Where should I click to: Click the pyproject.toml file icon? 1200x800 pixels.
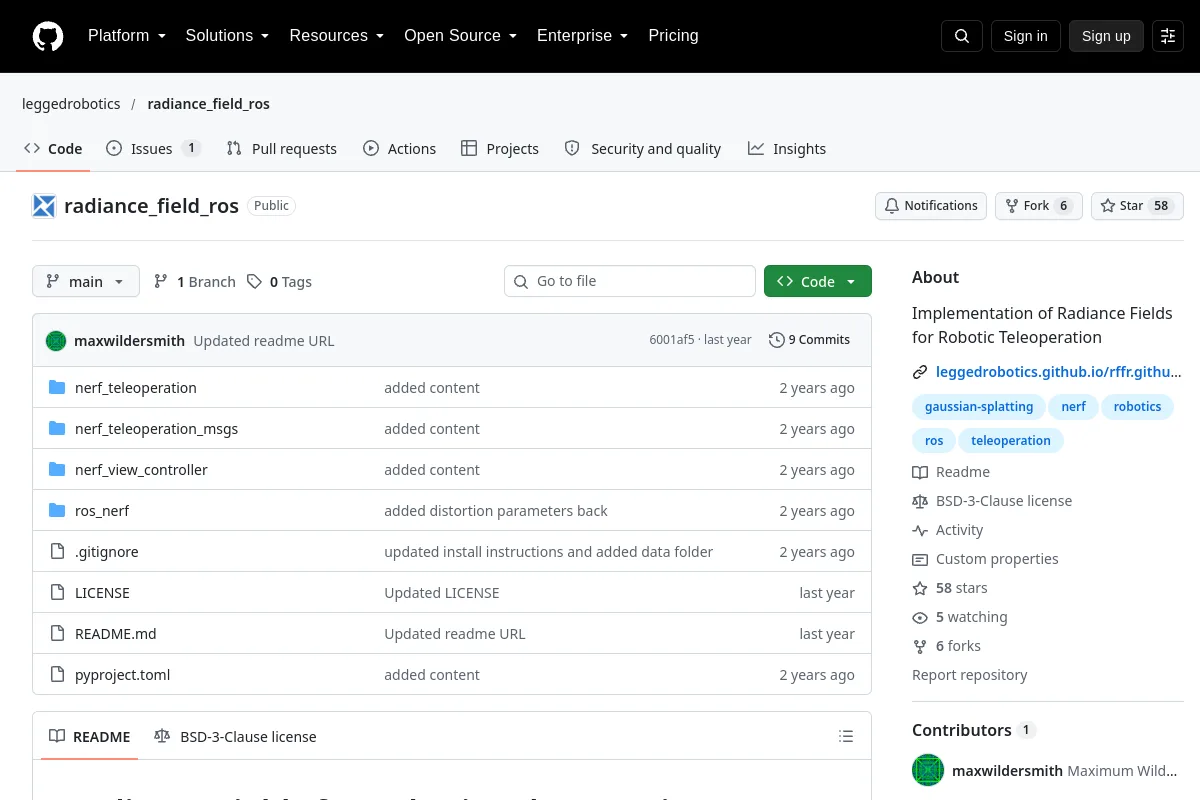click(57, 674)
